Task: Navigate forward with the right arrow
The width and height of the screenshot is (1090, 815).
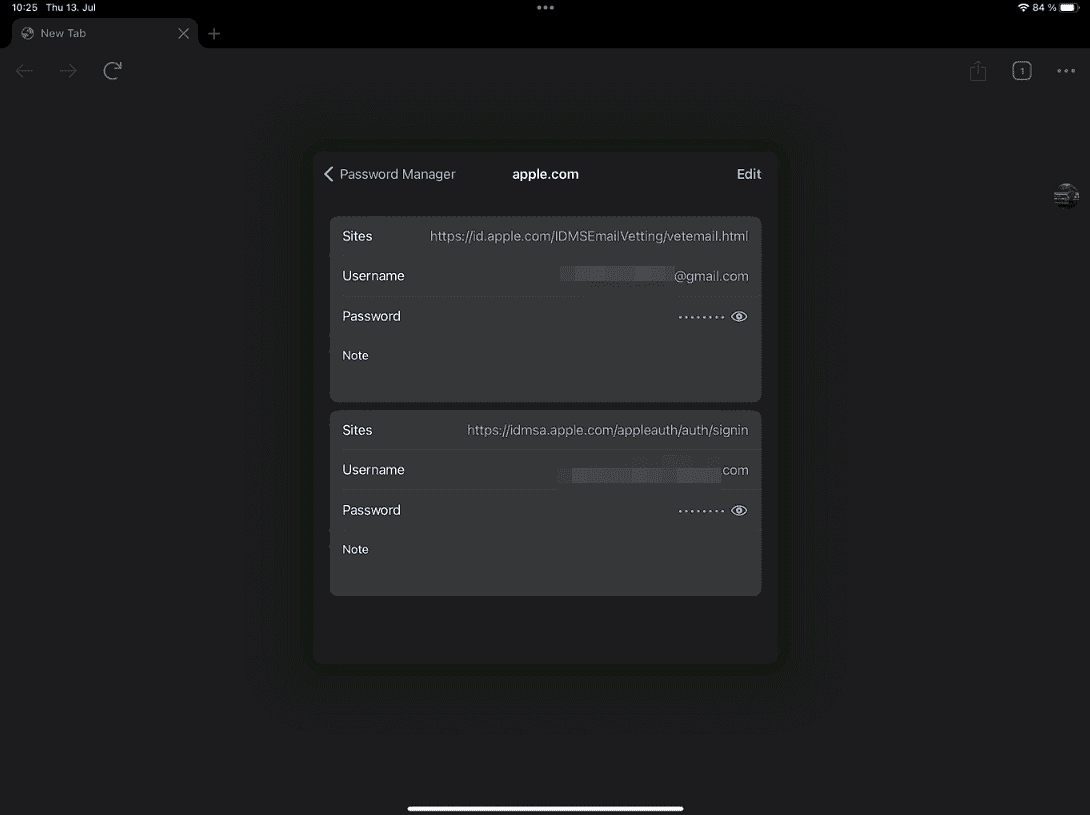Action: (x=68, y=70)
